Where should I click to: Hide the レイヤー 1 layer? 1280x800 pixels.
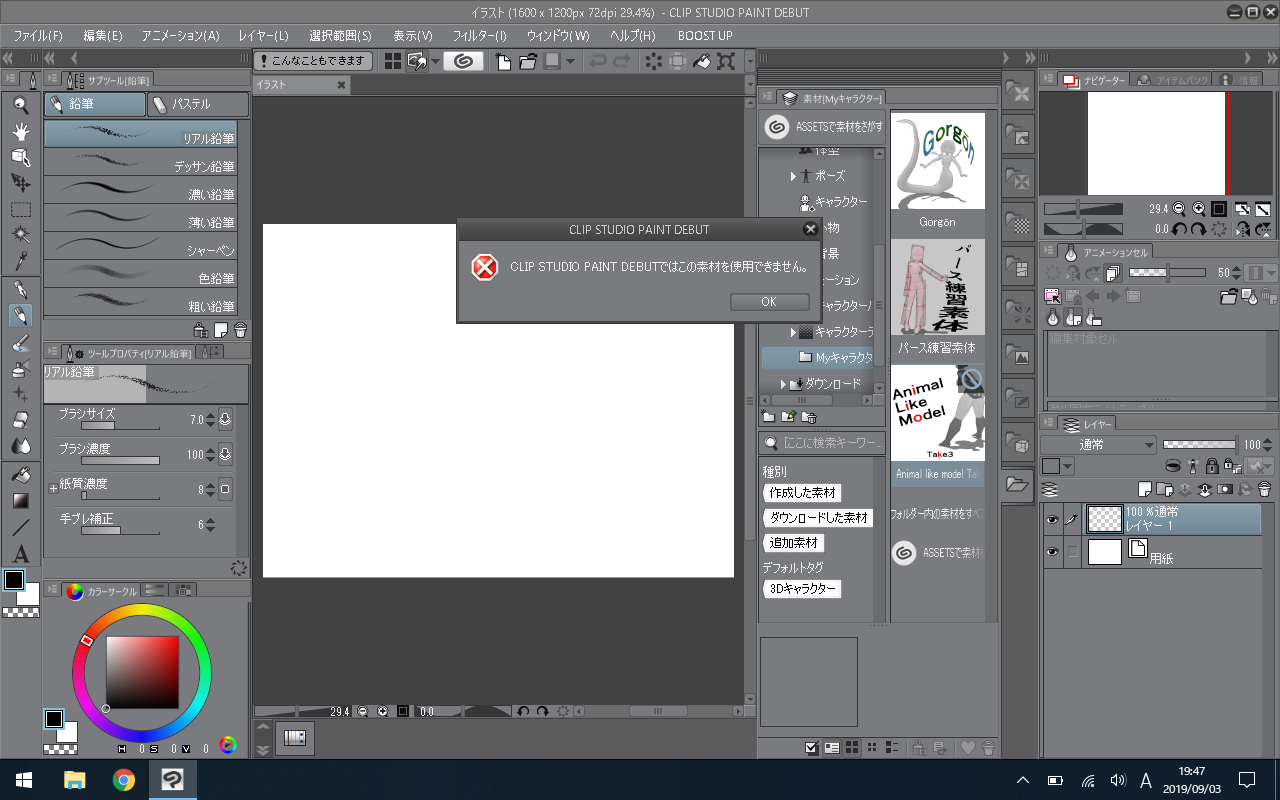[1052, 519]
